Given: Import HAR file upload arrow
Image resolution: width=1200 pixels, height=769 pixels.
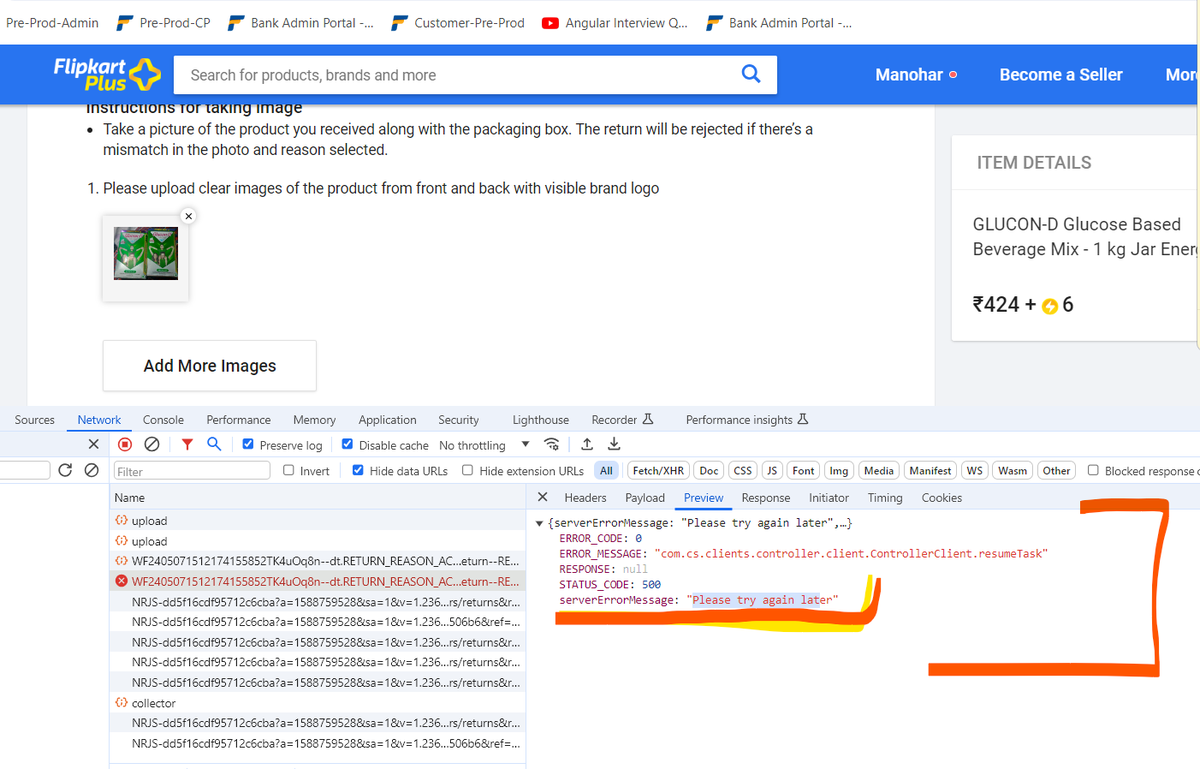Looking at the screenshot, I should point(587,445).
